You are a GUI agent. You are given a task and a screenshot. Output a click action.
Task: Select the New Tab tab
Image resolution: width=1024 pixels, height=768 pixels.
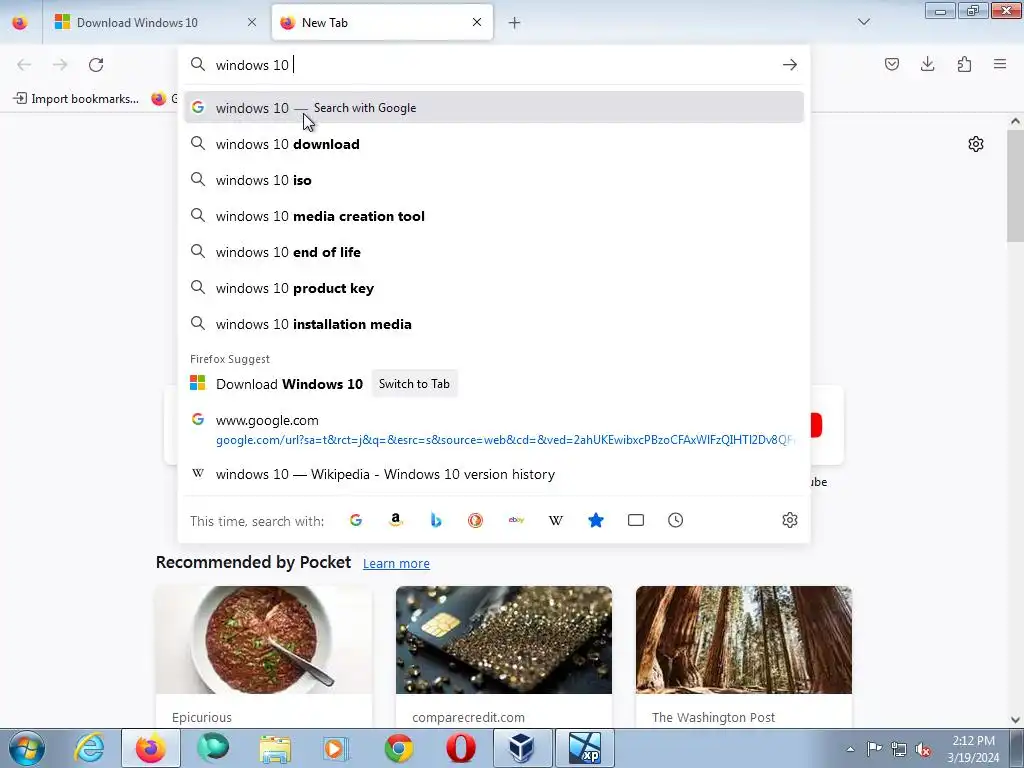pyautogui.click(x=382, y=23)
